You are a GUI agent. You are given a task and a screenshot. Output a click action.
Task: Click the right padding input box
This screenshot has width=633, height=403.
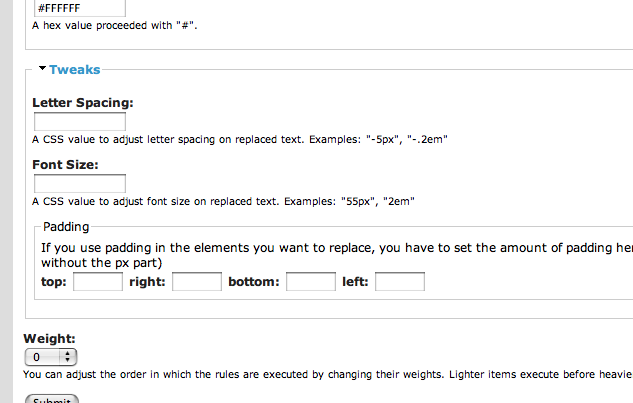197,282
